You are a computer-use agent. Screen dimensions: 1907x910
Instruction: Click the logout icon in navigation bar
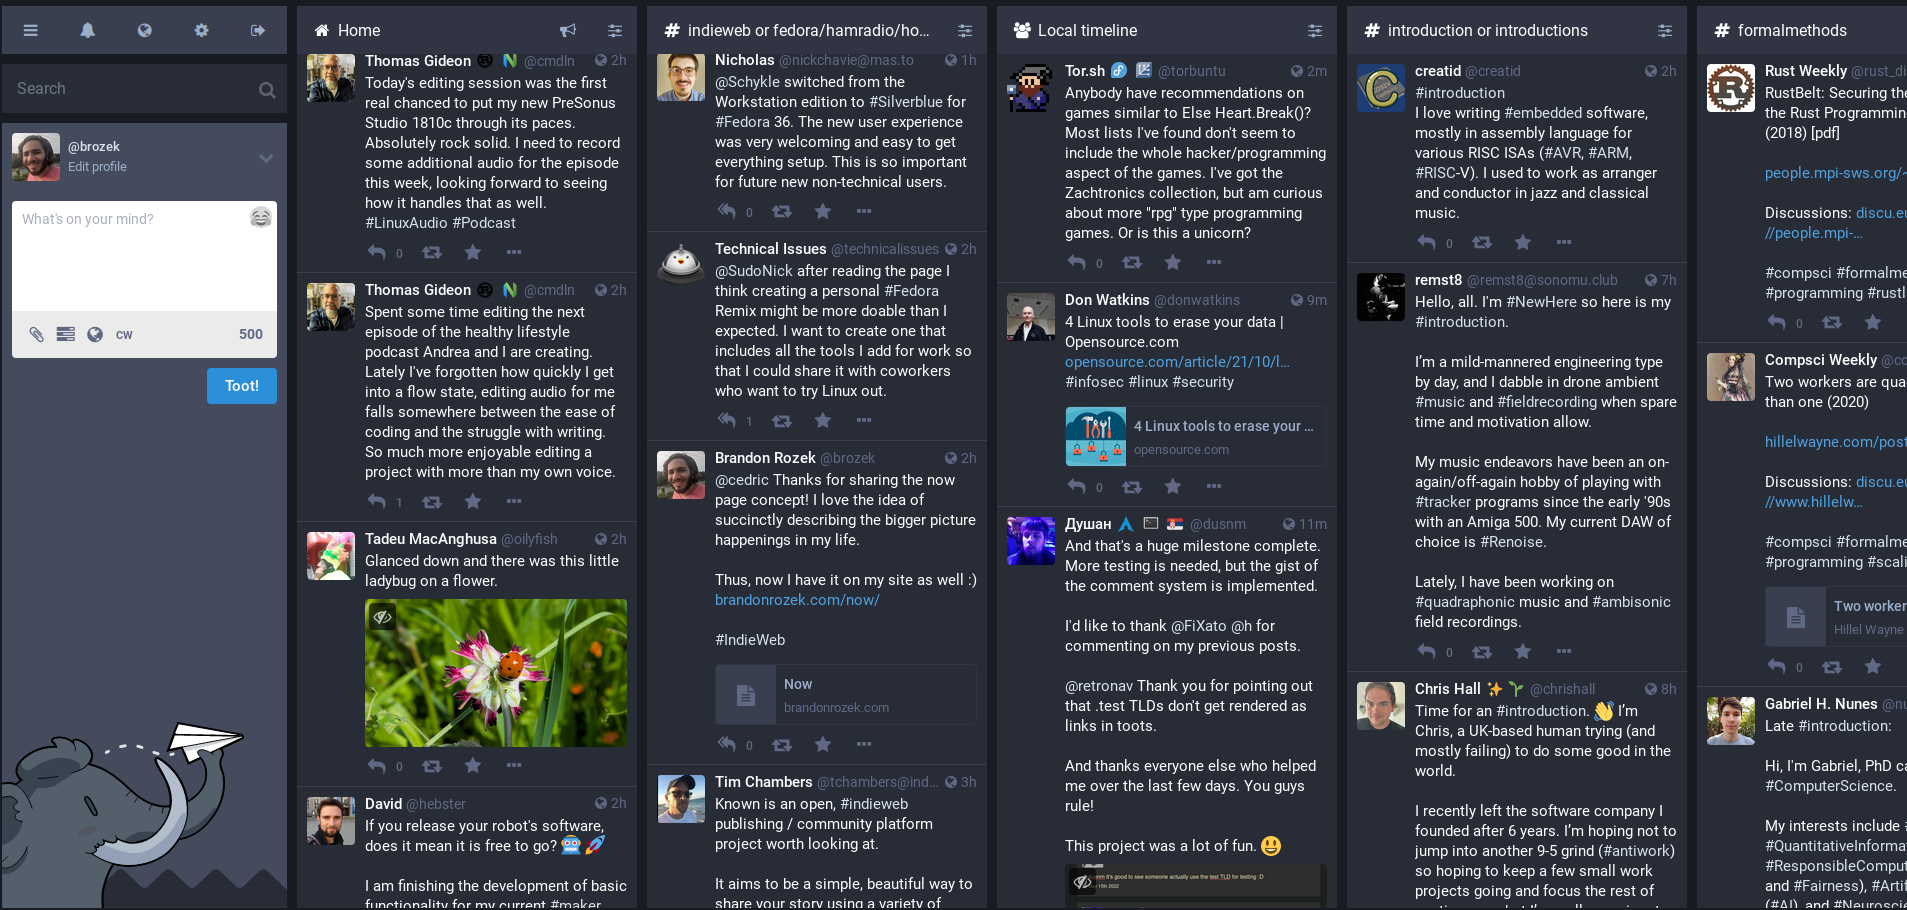(258, 30)
